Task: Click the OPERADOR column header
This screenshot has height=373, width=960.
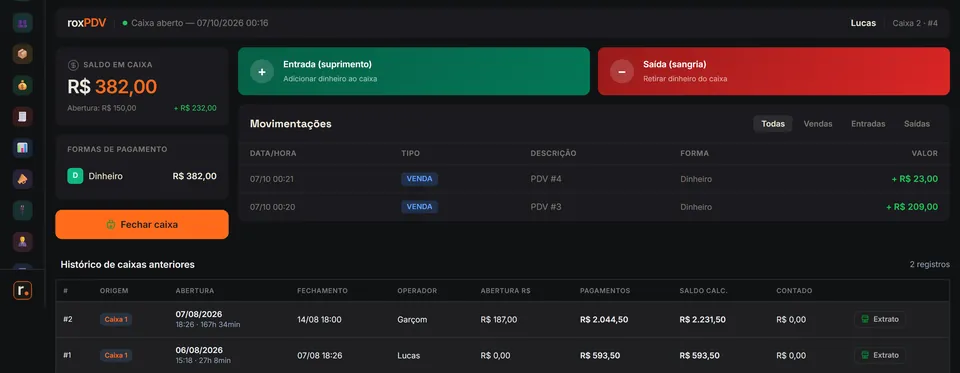Action: [x=417, y=290]
